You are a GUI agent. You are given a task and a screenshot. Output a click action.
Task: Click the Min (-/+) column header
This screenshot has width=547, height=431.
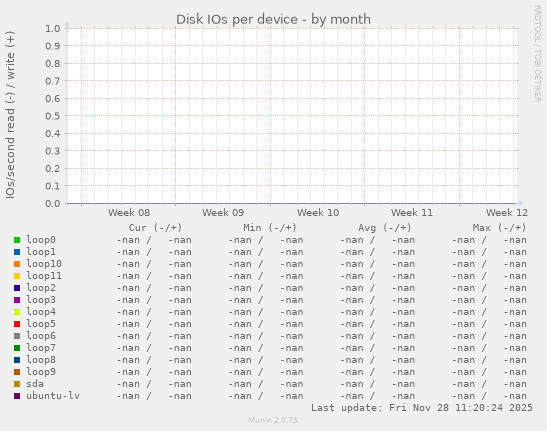270,228
